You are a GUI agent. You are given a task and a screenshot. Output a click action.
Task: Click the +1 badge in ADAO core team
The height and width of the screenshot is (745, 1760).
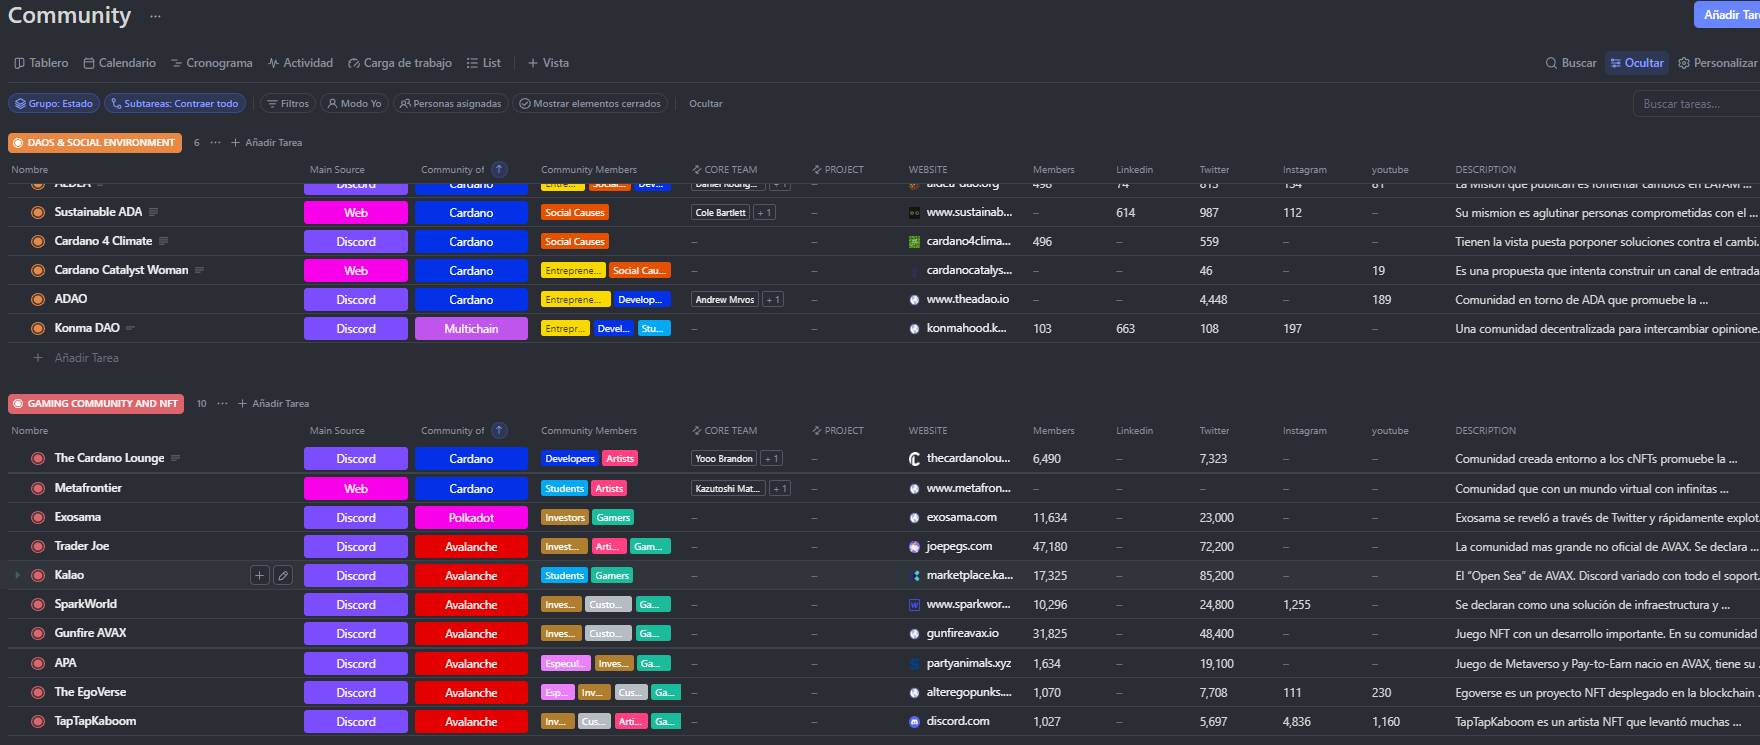[x=773, y=299]
